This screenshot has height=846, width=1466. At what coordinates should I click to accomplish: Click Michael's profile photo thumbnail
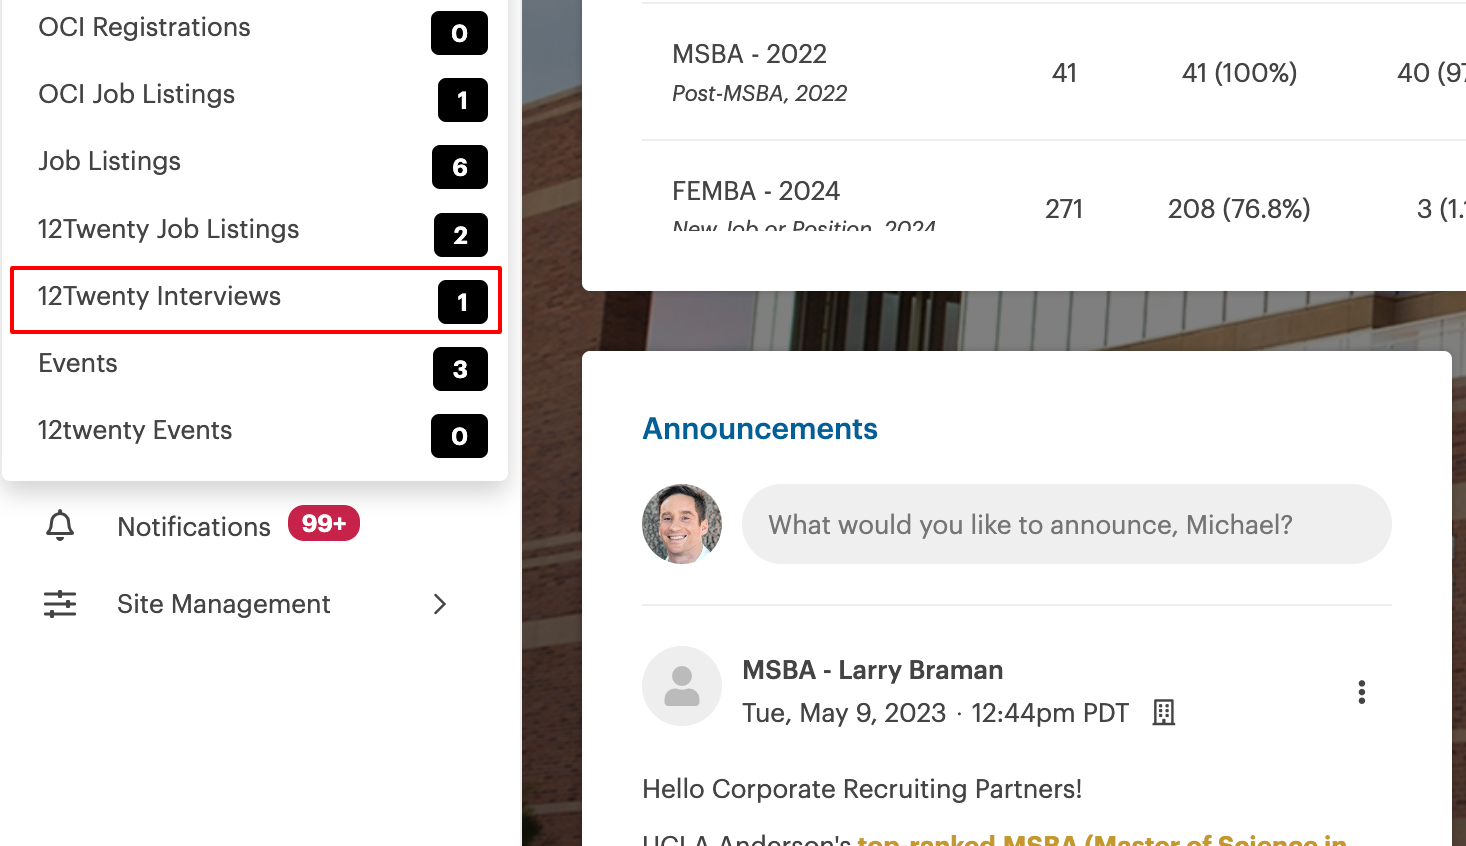[x=682, y=524]
